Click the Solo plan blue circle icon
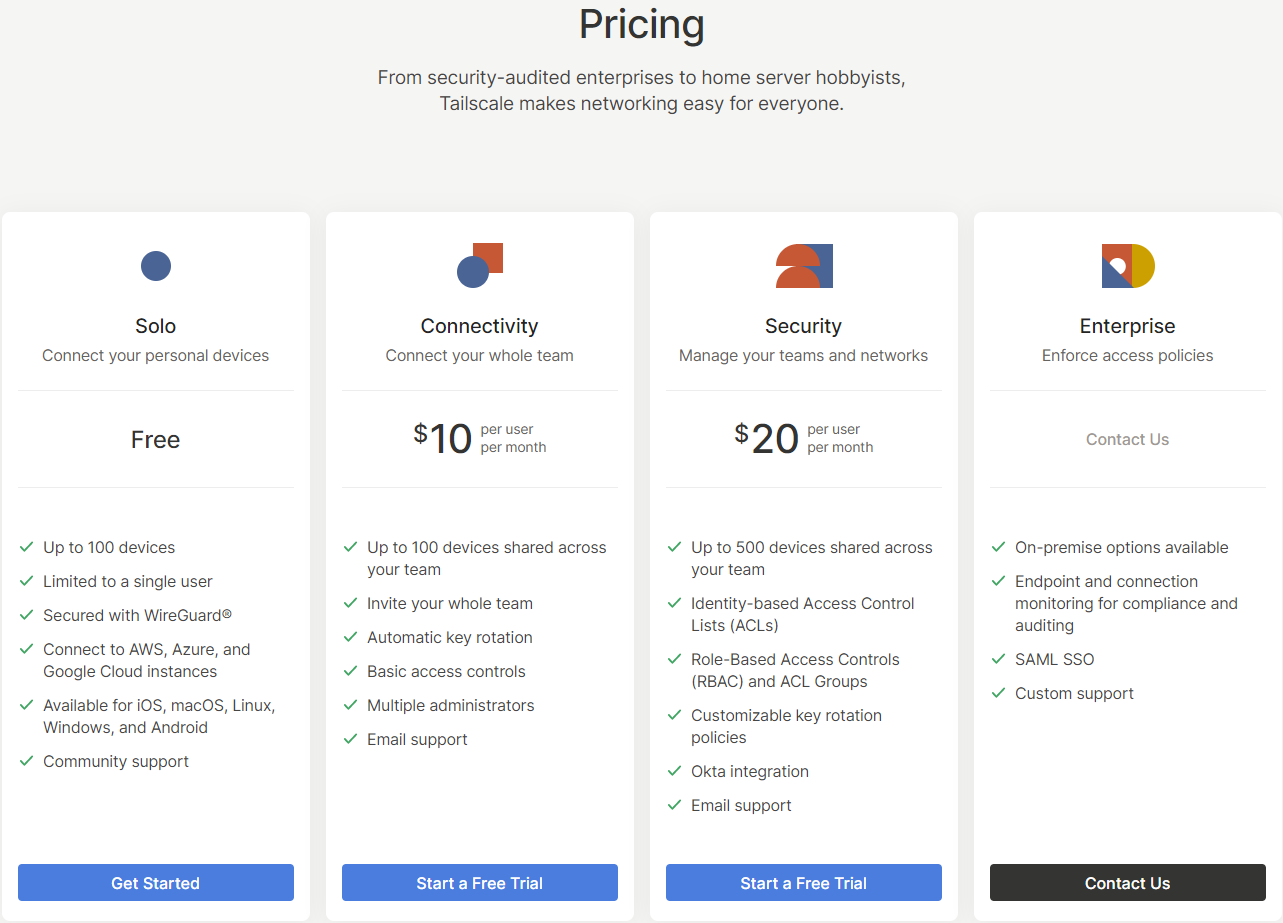 click(x=156, y=266)
